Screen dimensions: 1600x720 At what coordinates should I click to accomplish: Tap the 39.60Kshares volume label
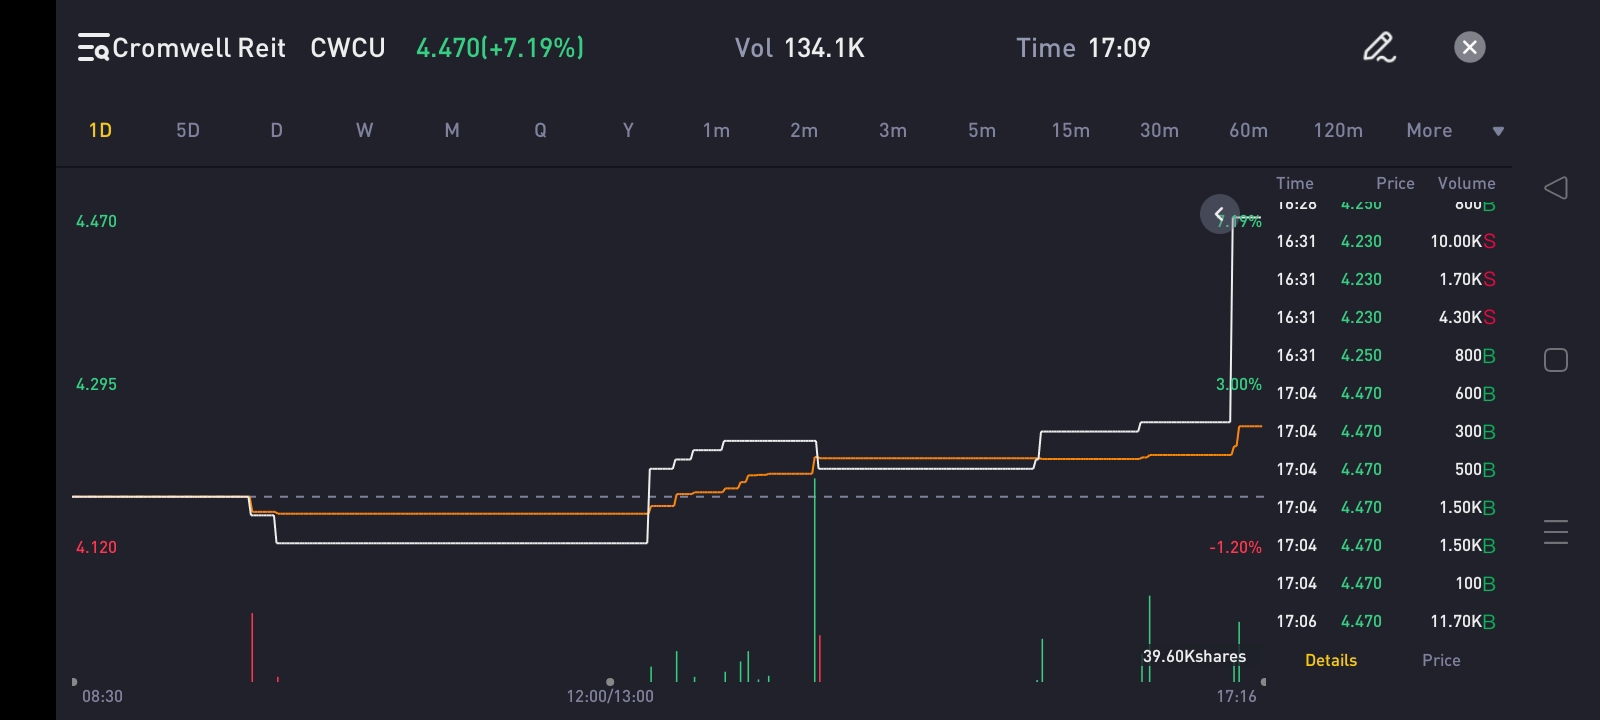tap(1194, 656)
